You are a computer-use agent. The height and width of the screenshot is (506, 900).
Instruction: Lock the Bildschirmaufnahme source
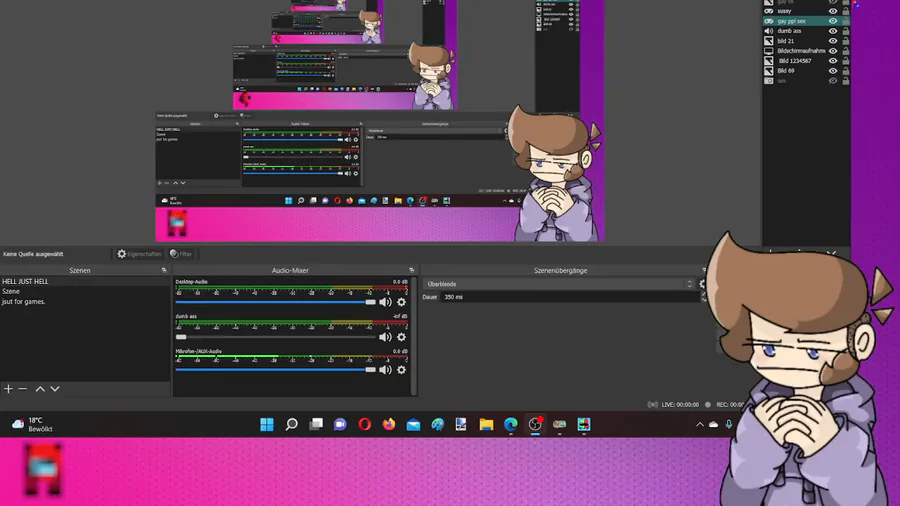click(x=845, y=50)
